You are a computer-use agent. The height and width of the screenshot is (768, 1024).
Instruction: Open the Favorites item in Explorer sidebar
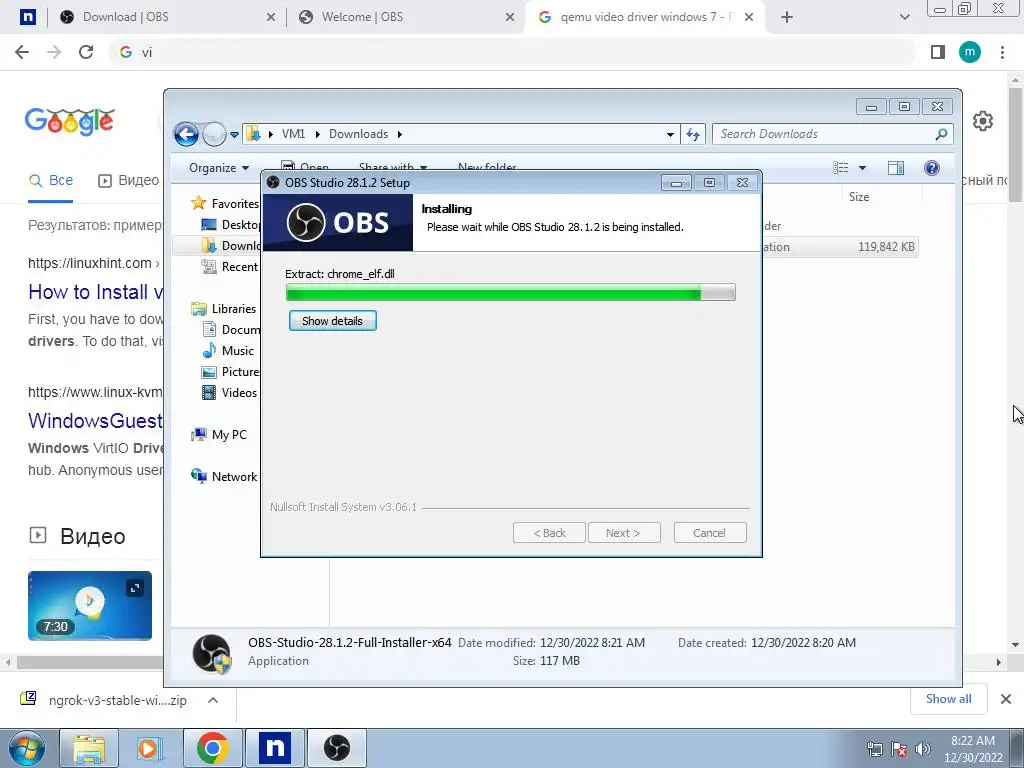226,204
